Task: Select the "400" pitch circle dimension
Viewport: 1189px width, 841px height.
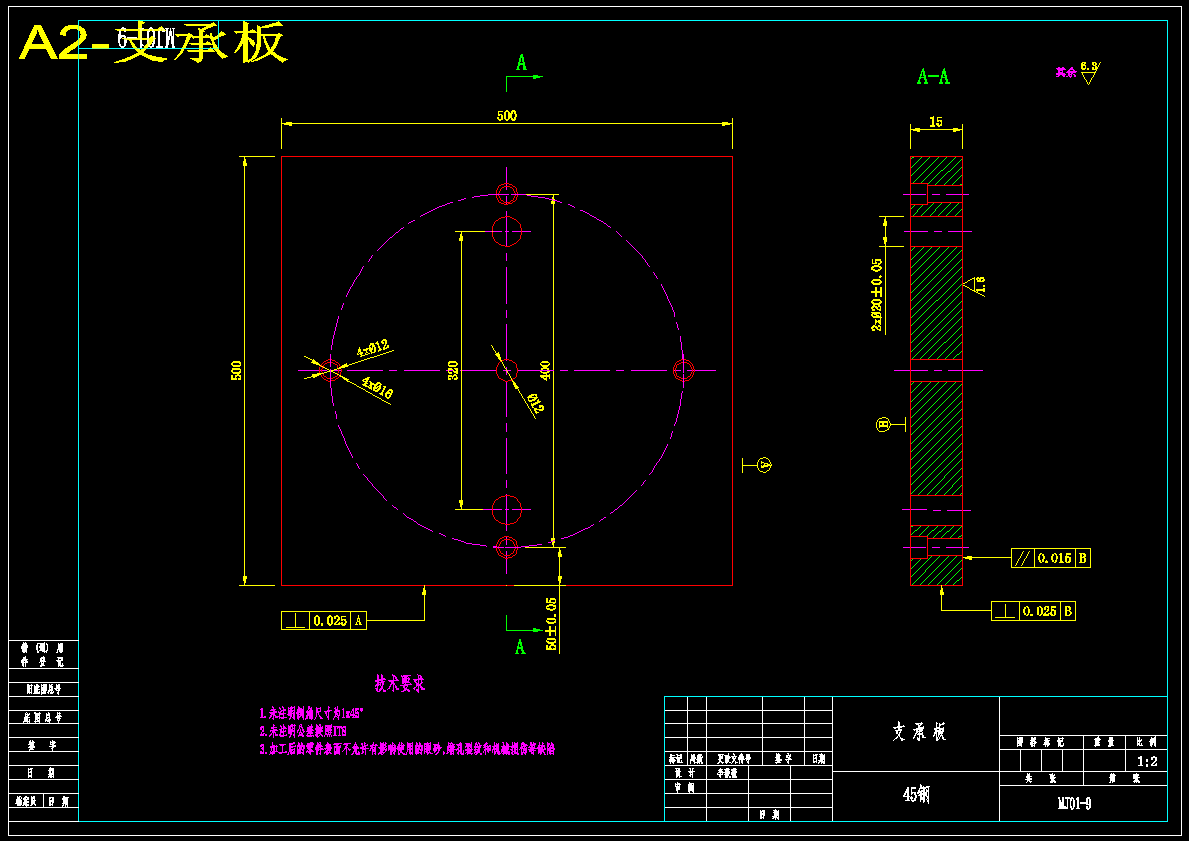Action: pos(544,370)
